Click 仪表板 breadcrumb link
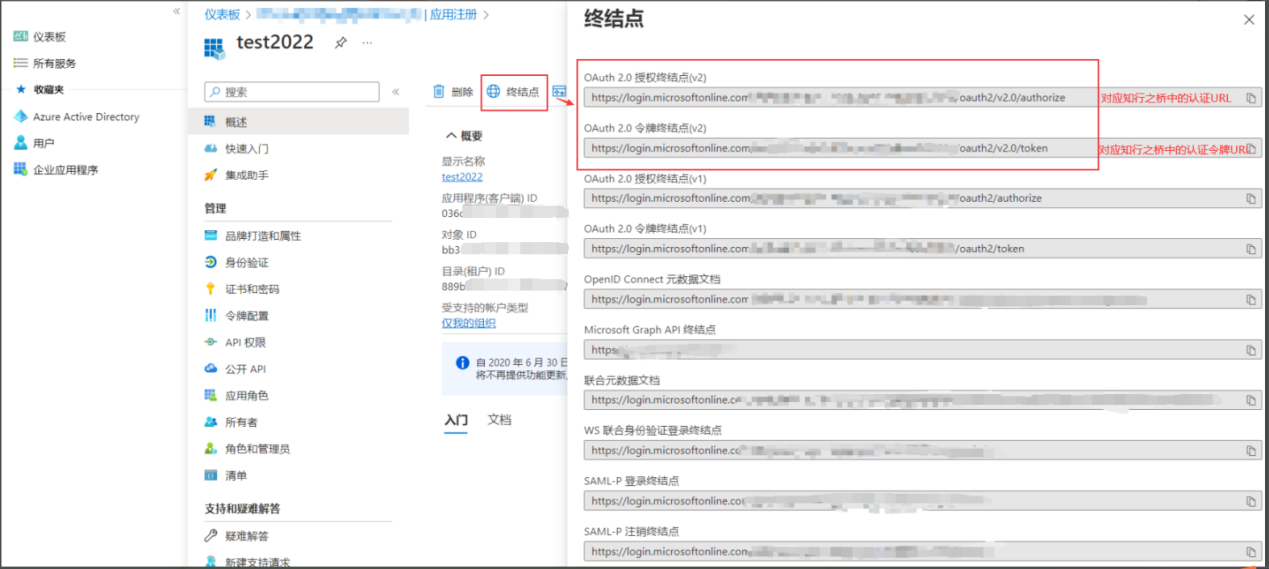 (x=221, y=15)
